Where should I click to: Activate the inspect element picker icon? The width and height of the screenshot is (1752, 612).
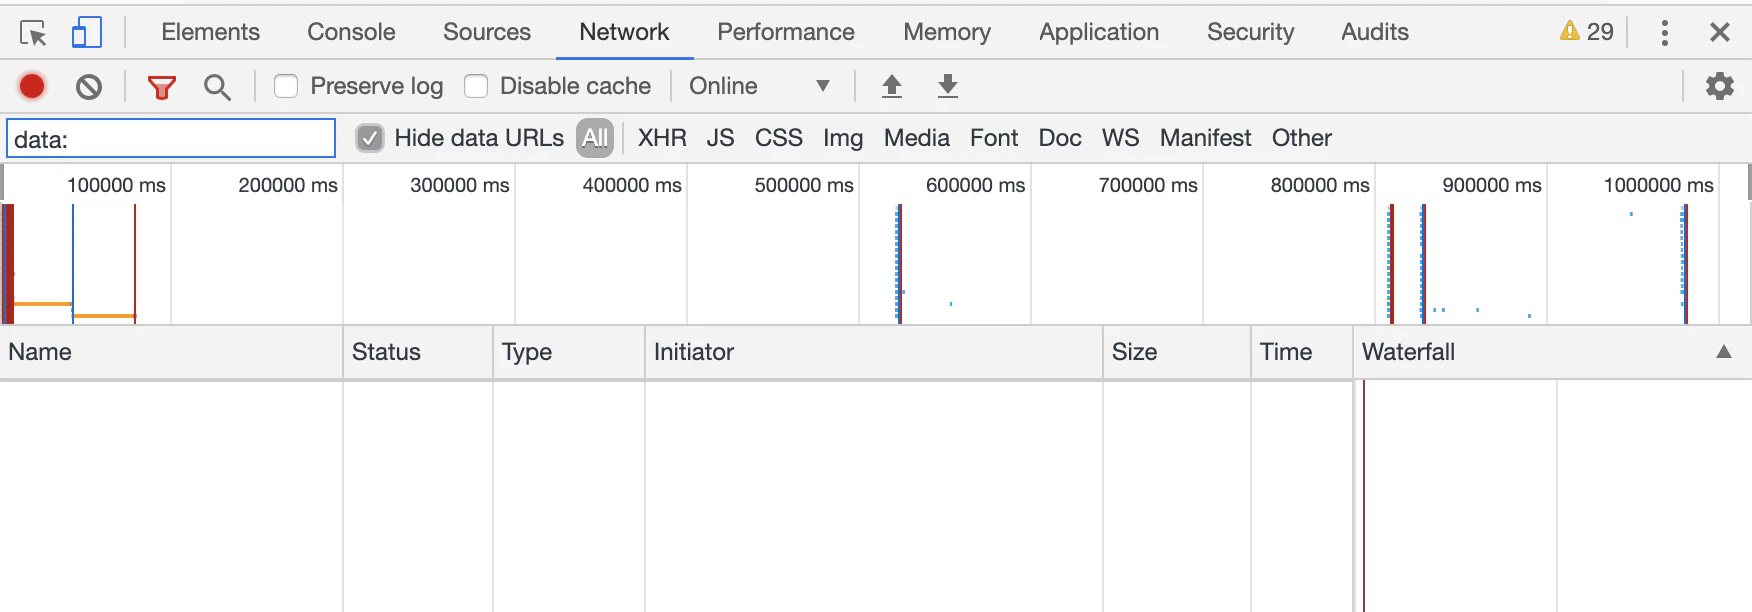[x=33, y=33]
